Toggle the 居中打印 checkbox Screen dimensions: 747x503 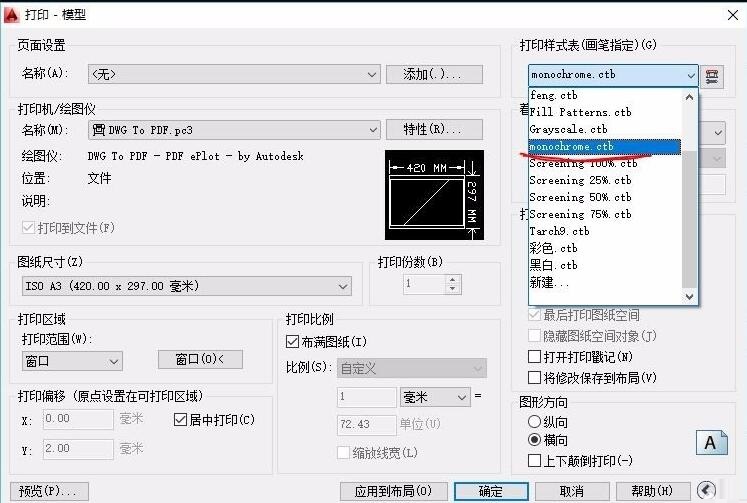click(180, 420)
